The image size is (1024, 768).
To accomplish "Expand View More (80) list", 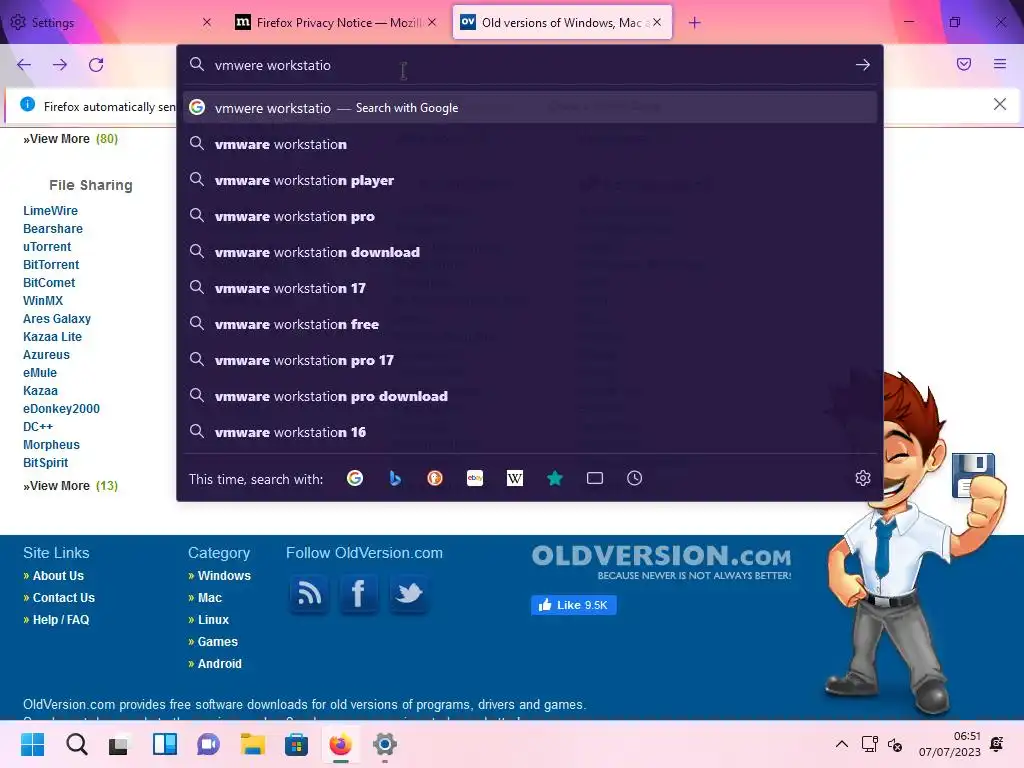I will tap(71, 138).
